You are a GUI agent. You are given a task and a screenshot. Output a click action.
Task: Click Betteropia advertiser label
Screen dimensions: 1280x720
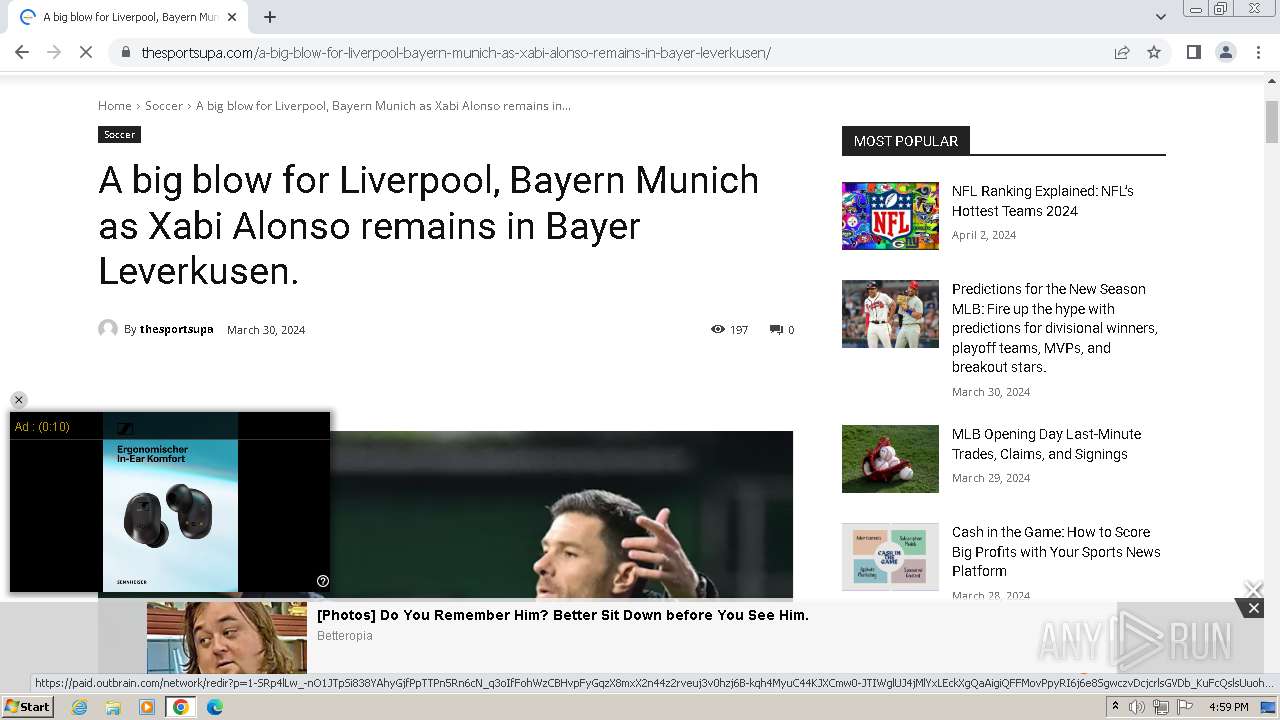(345, 636)
